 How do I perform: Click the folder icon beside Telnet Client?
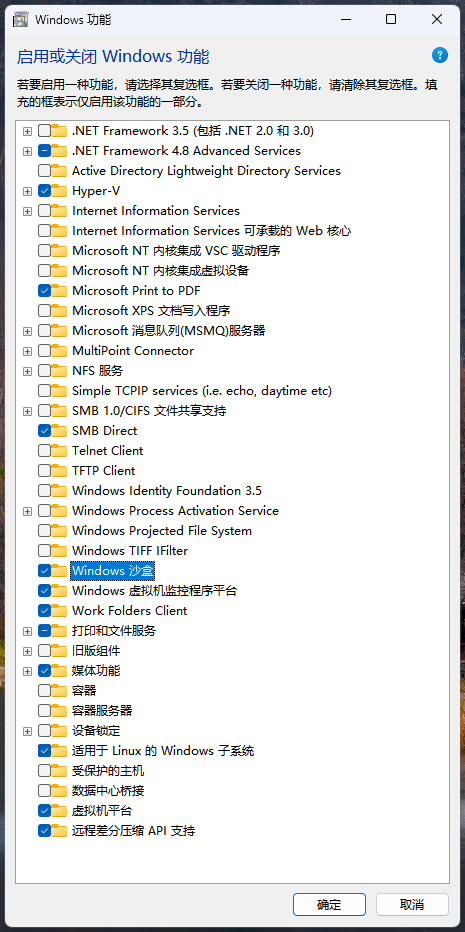pyautogui.click(x=59, y=451)
